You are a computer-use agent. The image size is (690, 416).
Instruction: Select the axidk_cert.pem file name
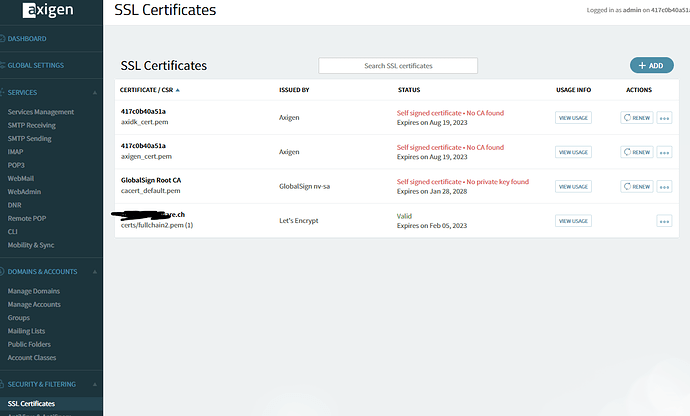144,122
